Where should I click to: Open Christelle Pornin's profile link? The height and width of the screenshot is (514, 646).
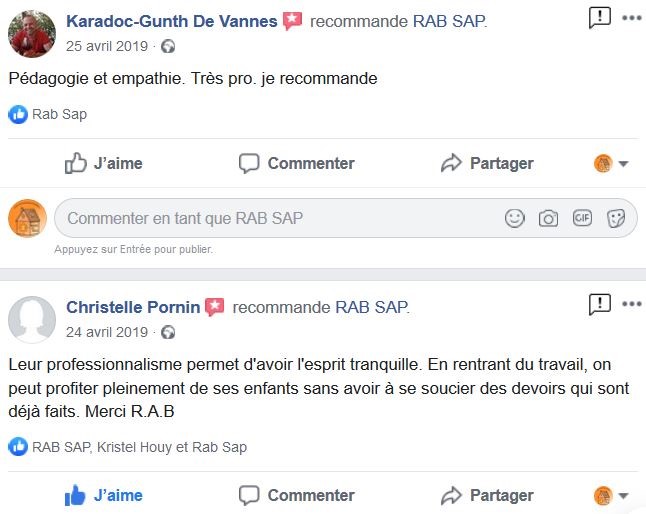(x=133, y=307)
